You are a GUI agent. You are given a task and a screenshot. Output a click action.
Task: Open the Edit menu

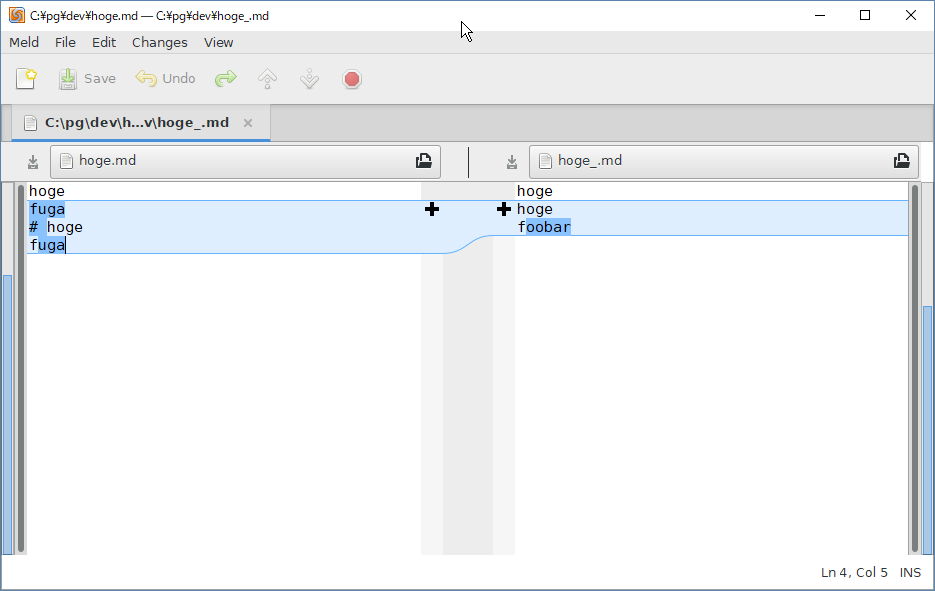[104, 42]
